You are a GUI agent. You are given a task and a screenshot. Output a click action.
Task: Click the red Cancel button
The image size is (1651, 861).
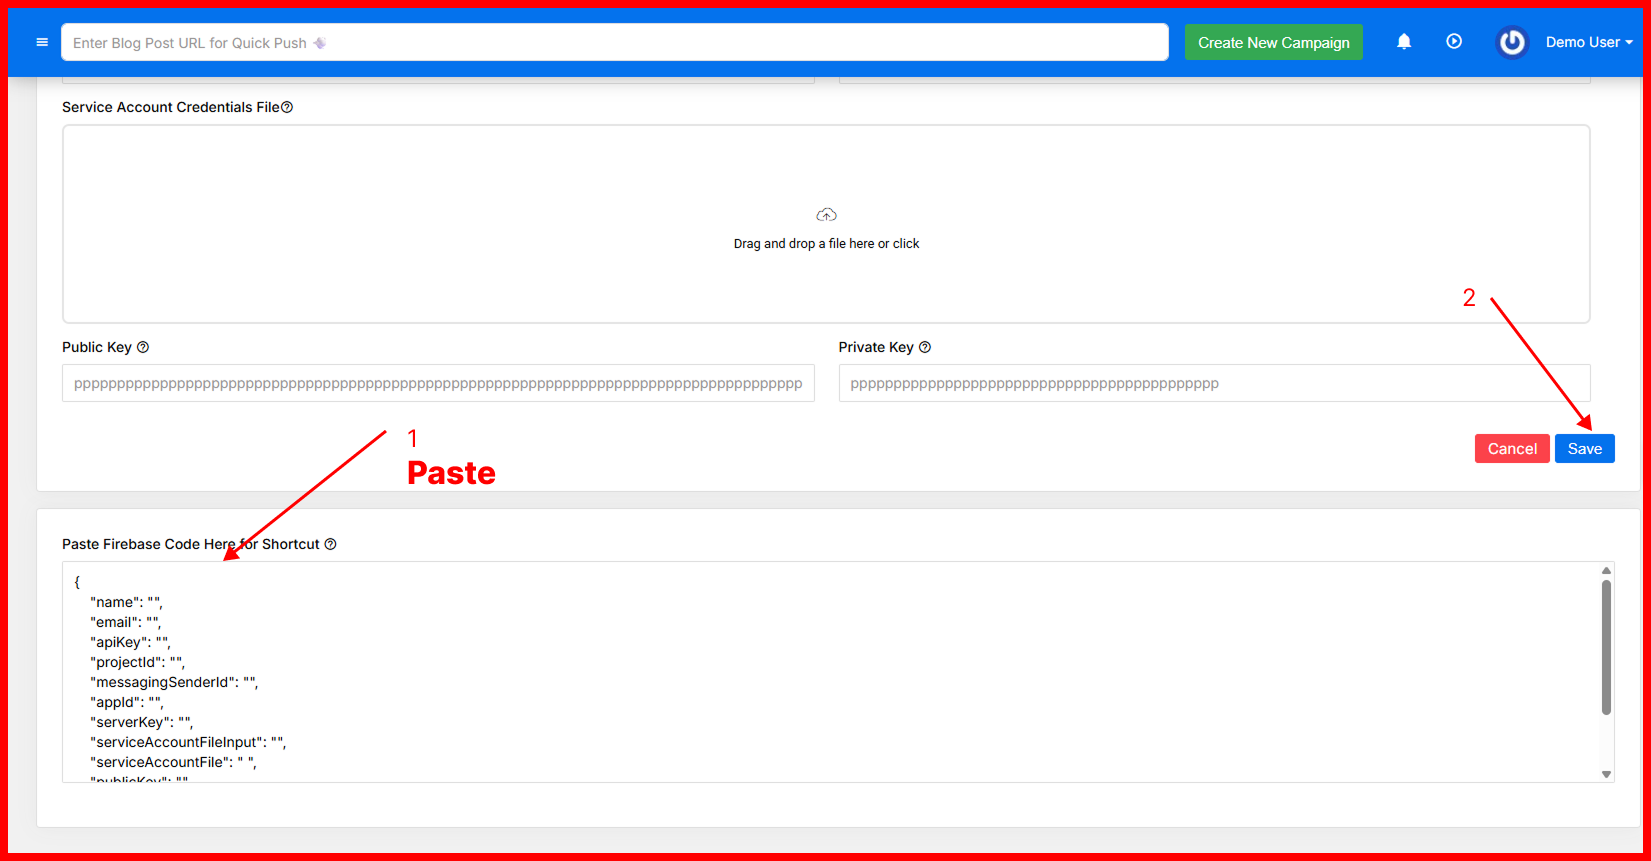point(1512,448)
